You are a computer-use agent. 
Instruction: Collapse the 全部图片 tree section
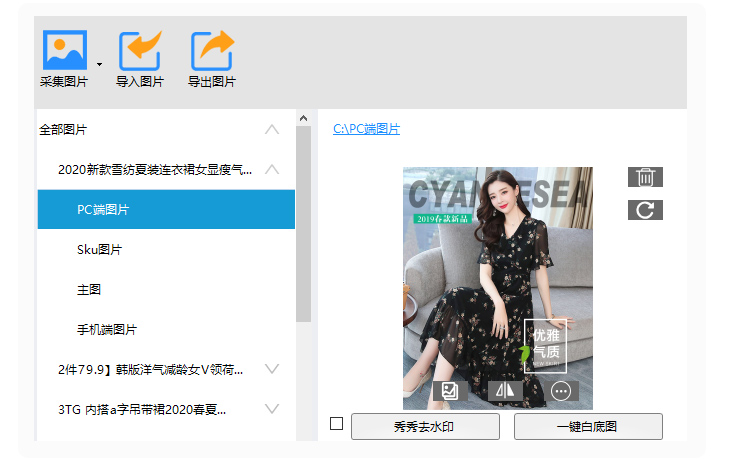pos(272,130)
